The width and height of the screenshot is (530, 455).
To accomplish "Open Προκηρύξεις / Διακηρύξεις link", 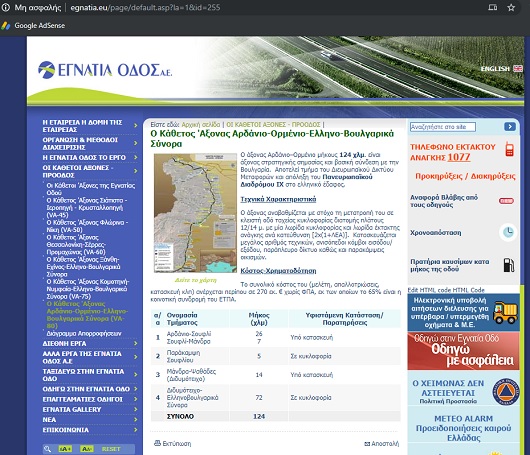I will 465,176.
